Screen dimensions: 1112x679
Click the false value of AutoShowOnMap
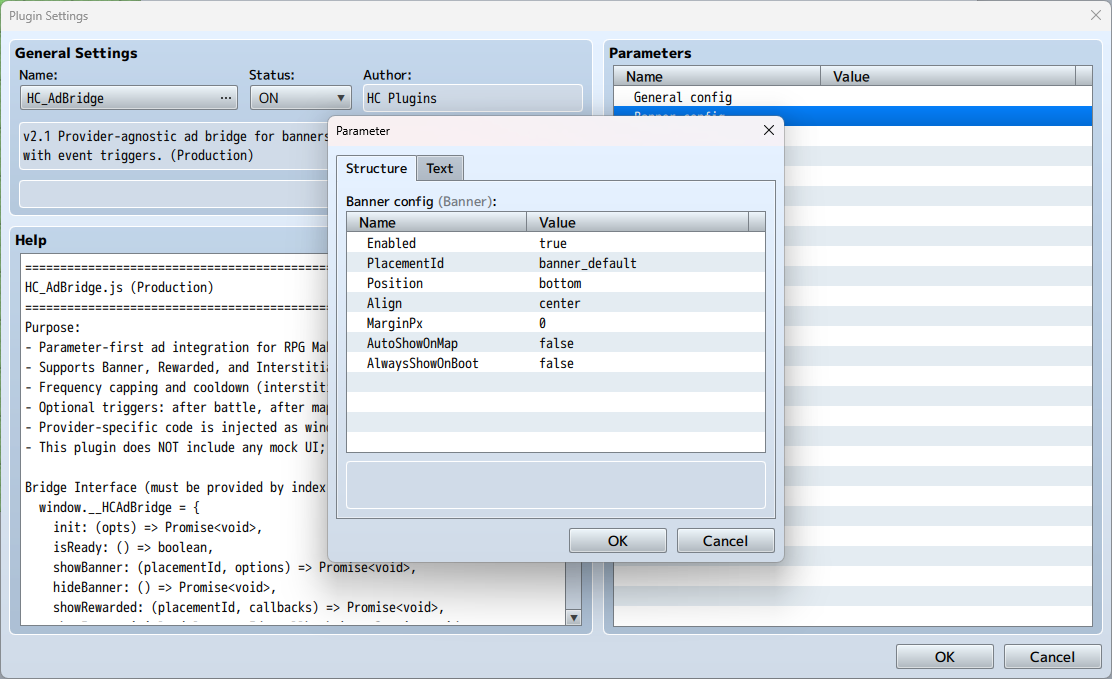[557, 343]
